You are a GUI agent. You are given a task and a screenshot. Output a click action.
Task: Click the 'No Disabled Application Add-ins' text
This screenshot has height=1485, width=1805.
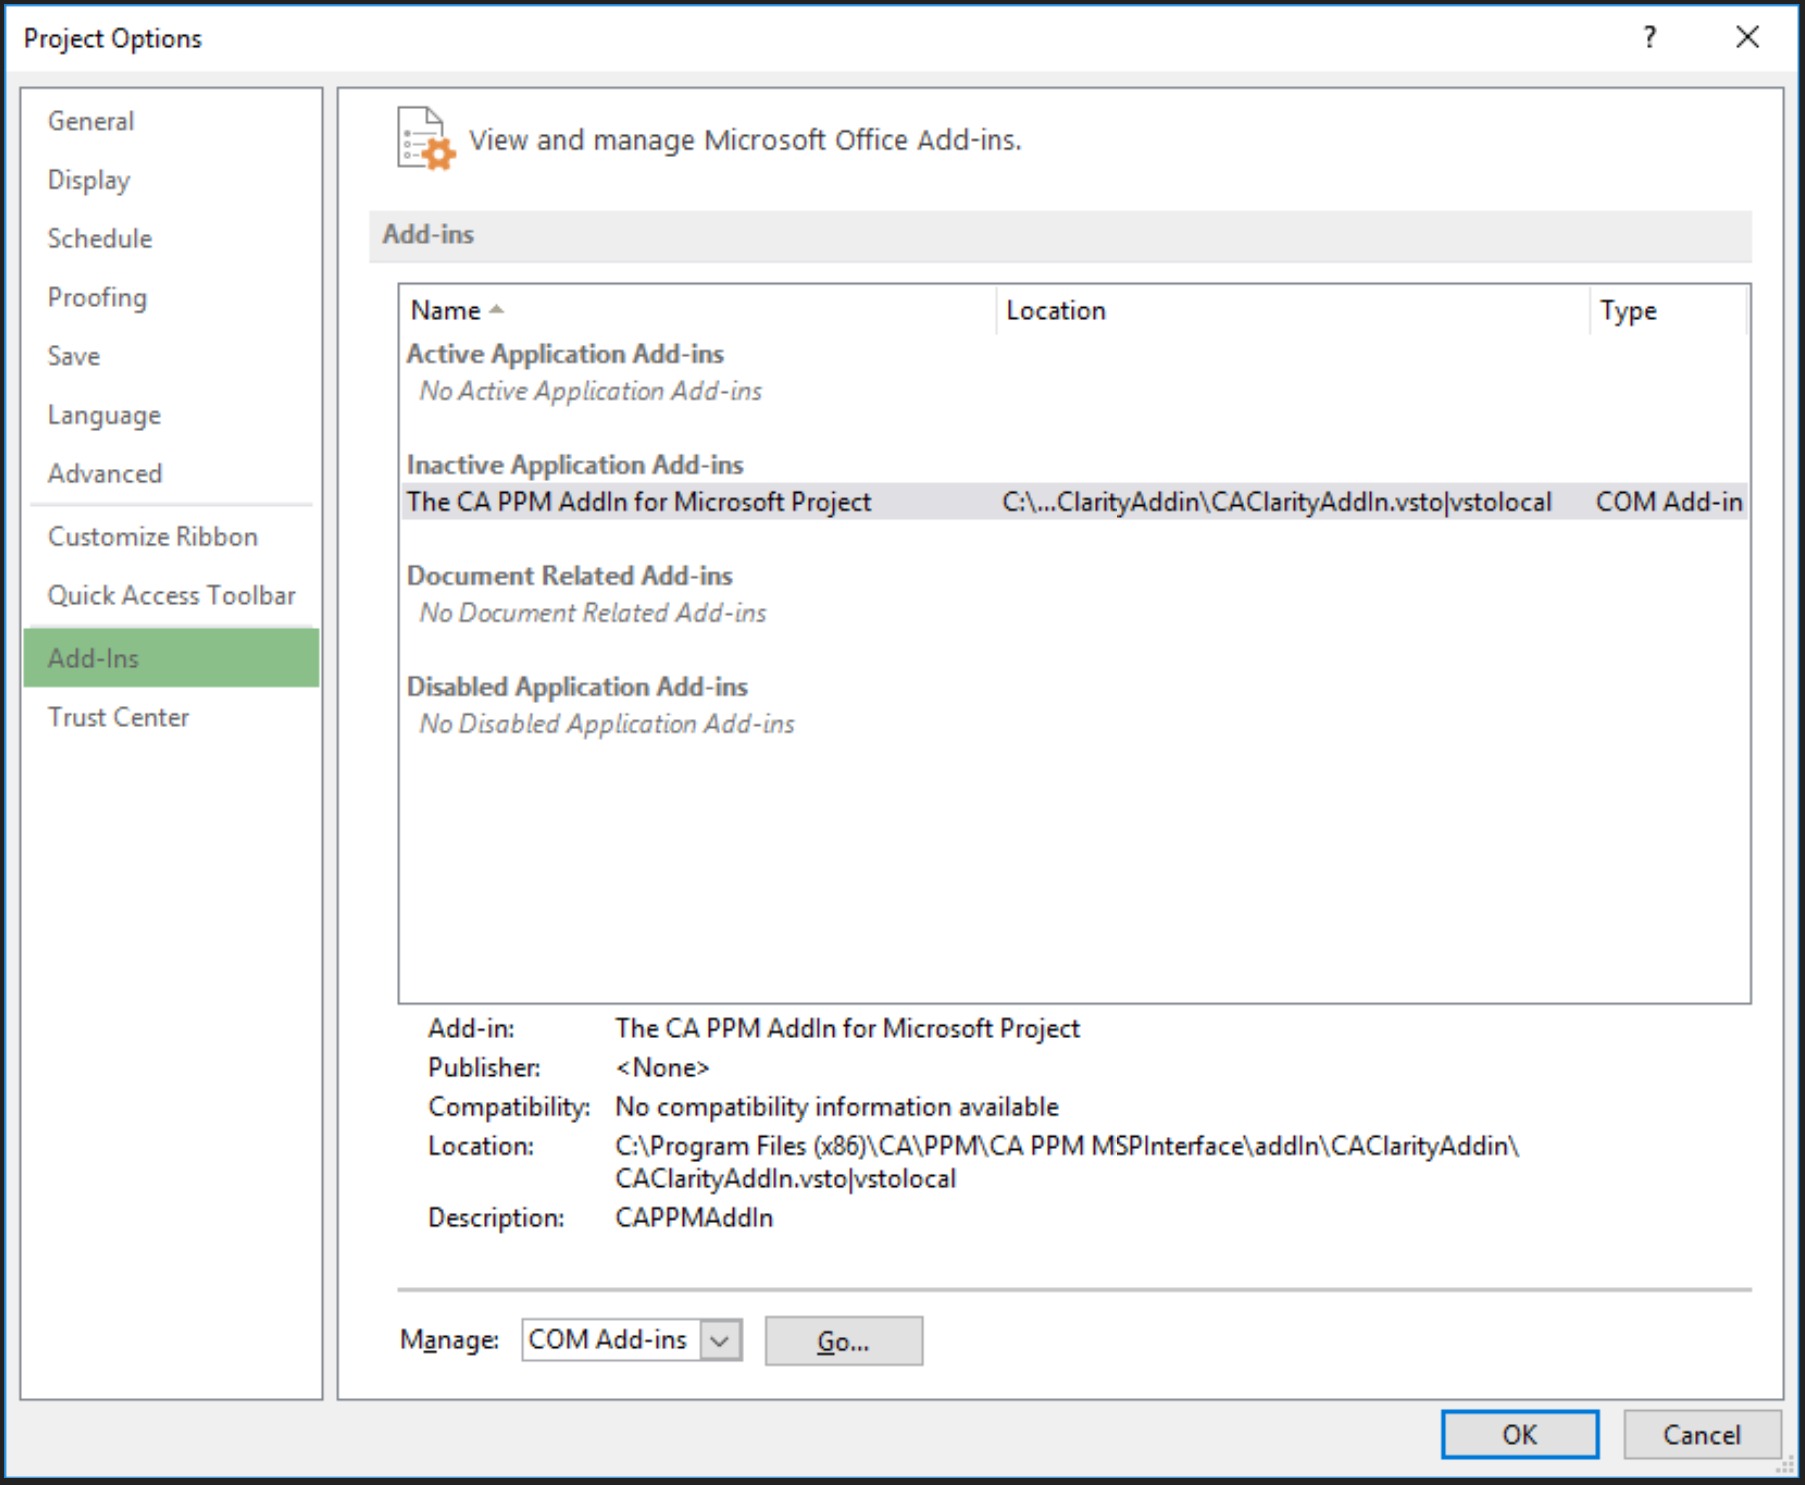tap(607, 724)
